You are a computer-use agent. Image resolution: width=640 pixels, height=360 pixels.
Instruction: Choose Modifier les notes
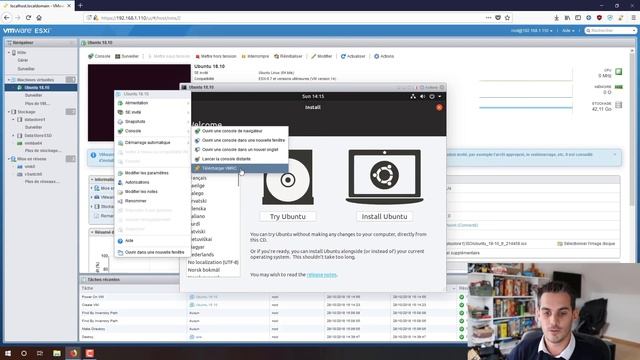point(153,191)
